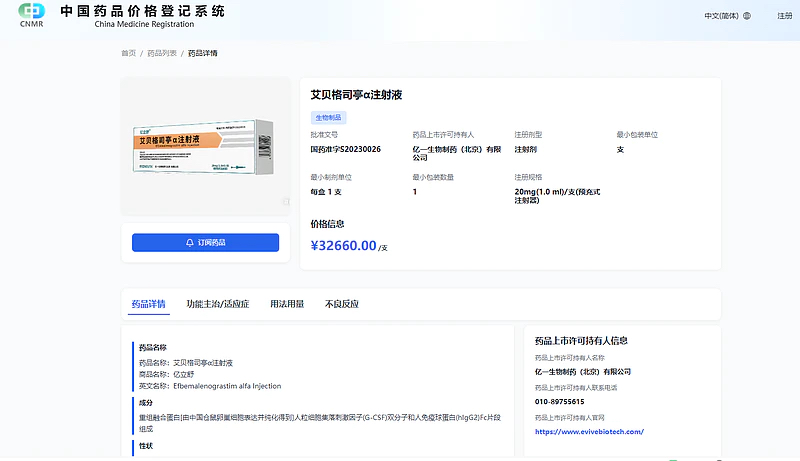This screenshot has width=800, height=461.
Task: Switch to 用法用量 tab
Action: click(x=287, y=304)
